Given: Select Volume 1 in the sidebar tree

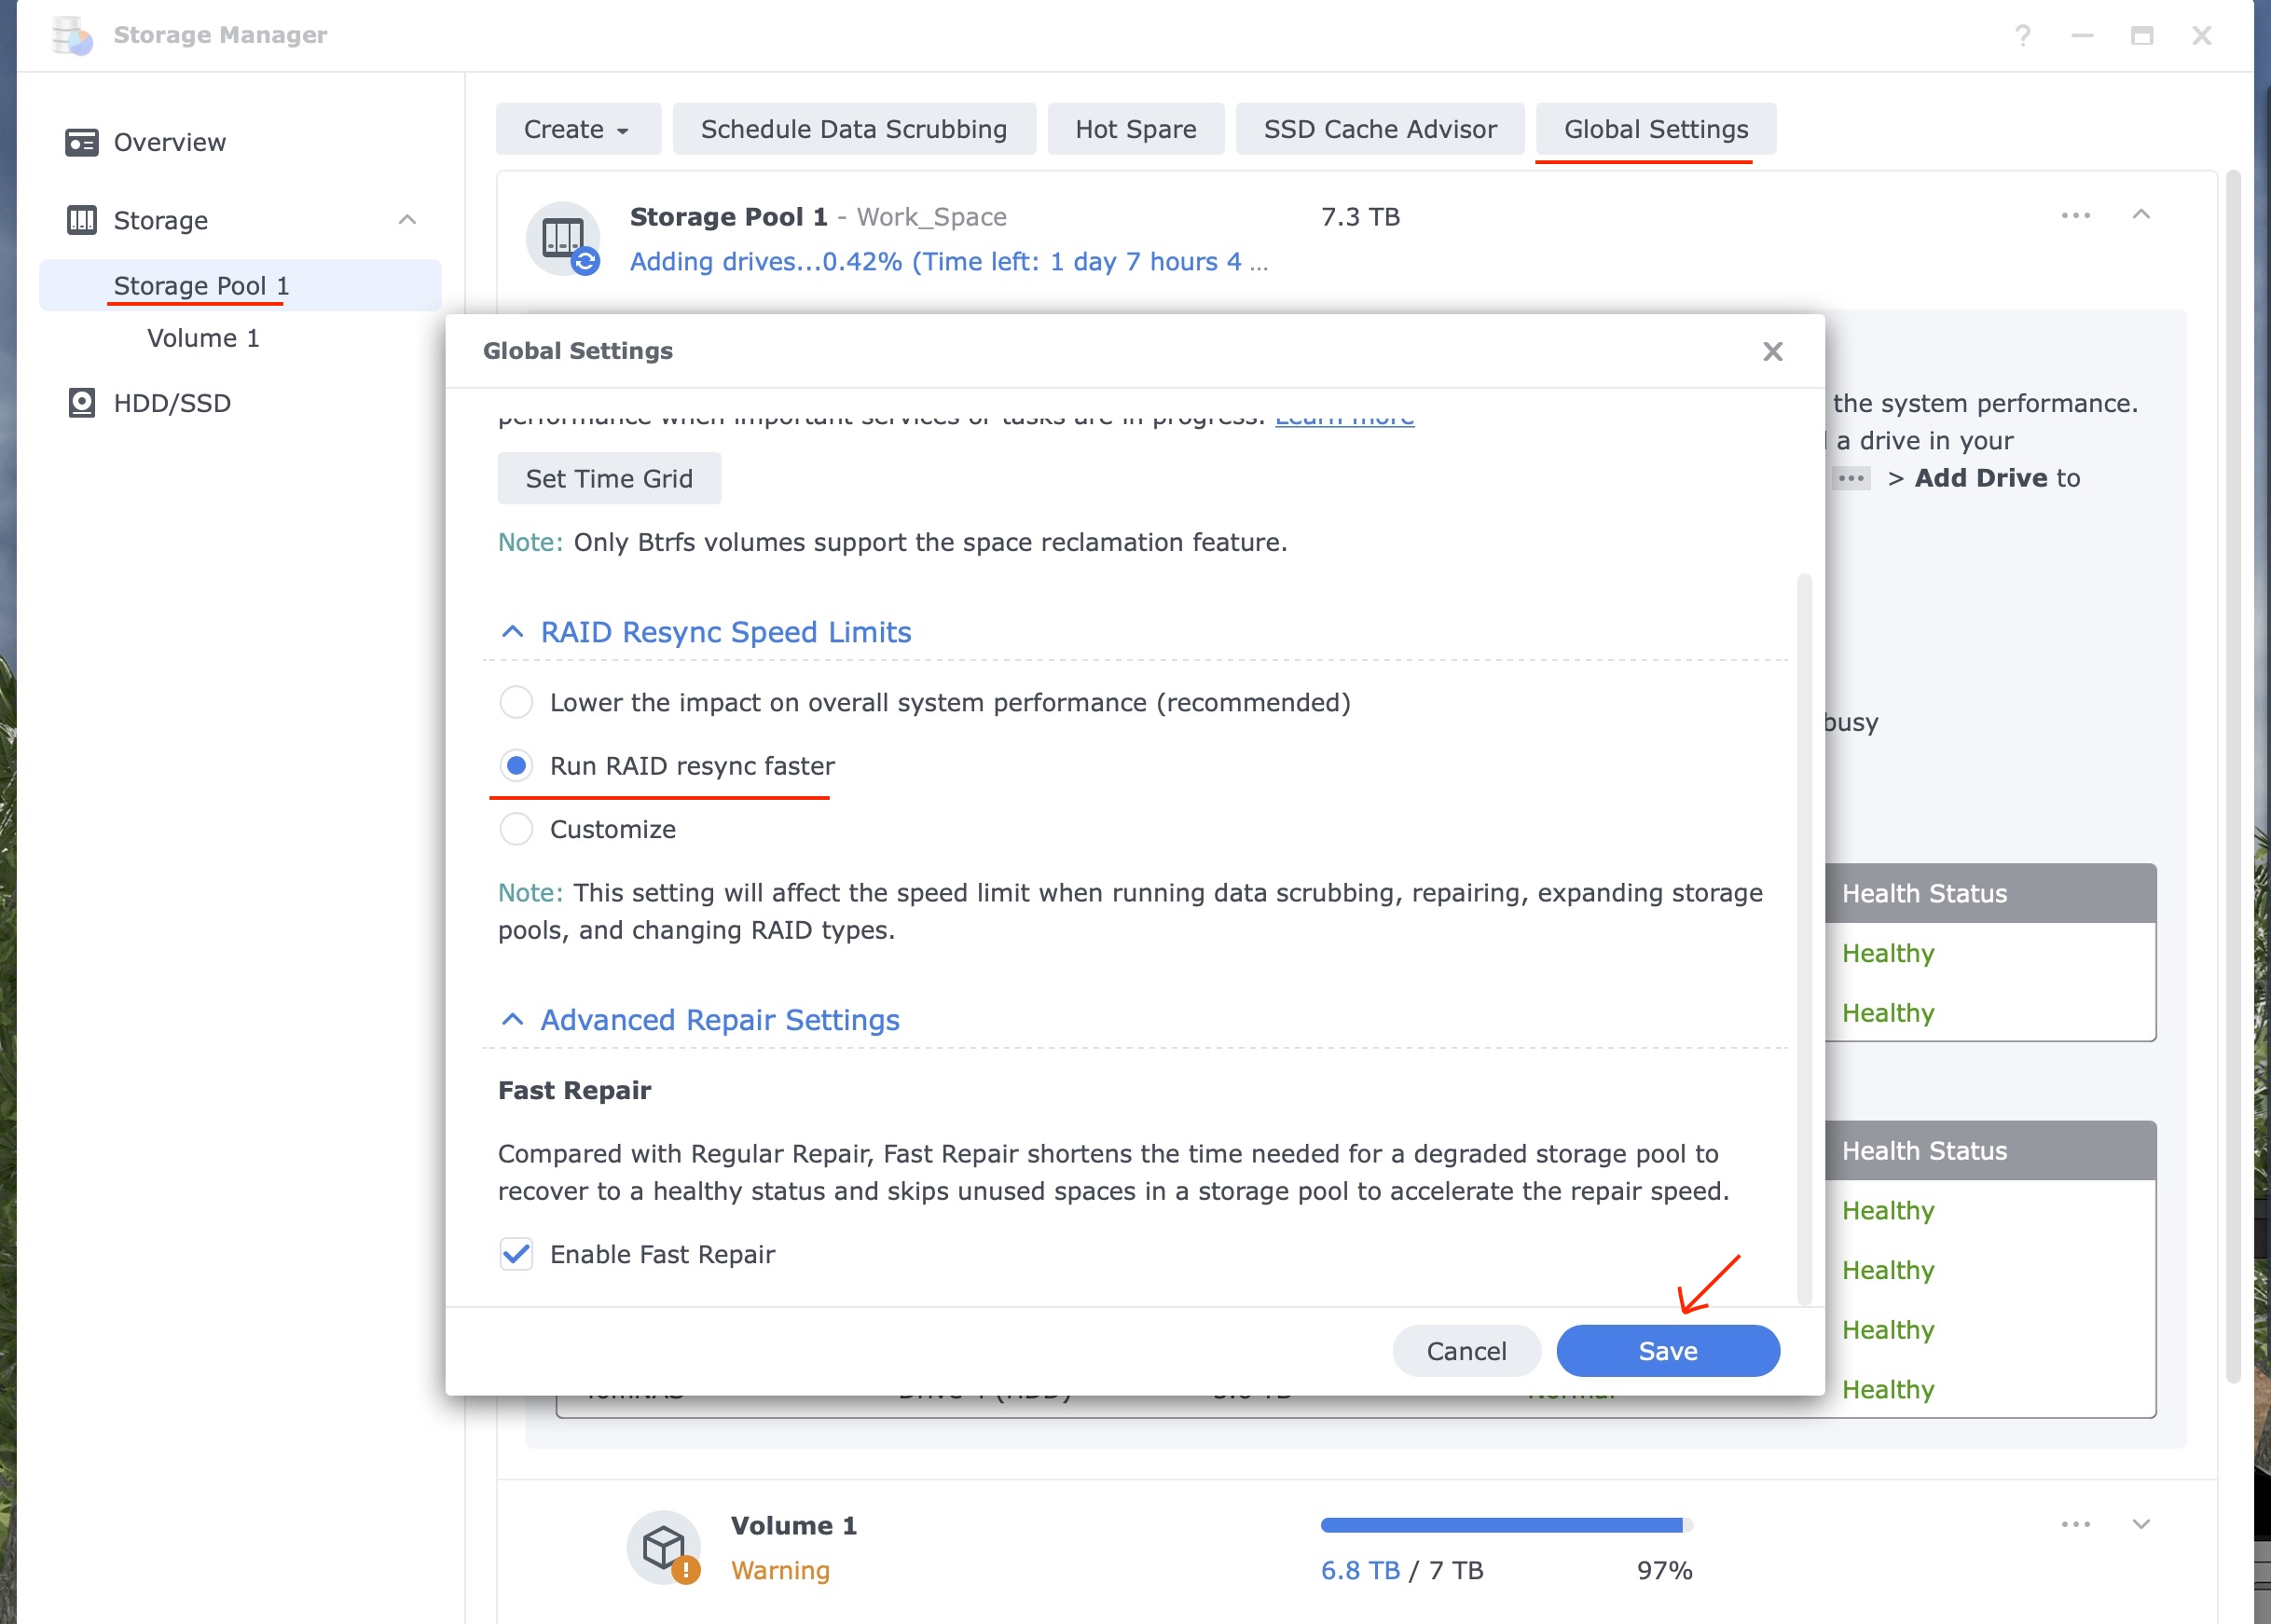Looking at the screenshot, I should [203, 338].
